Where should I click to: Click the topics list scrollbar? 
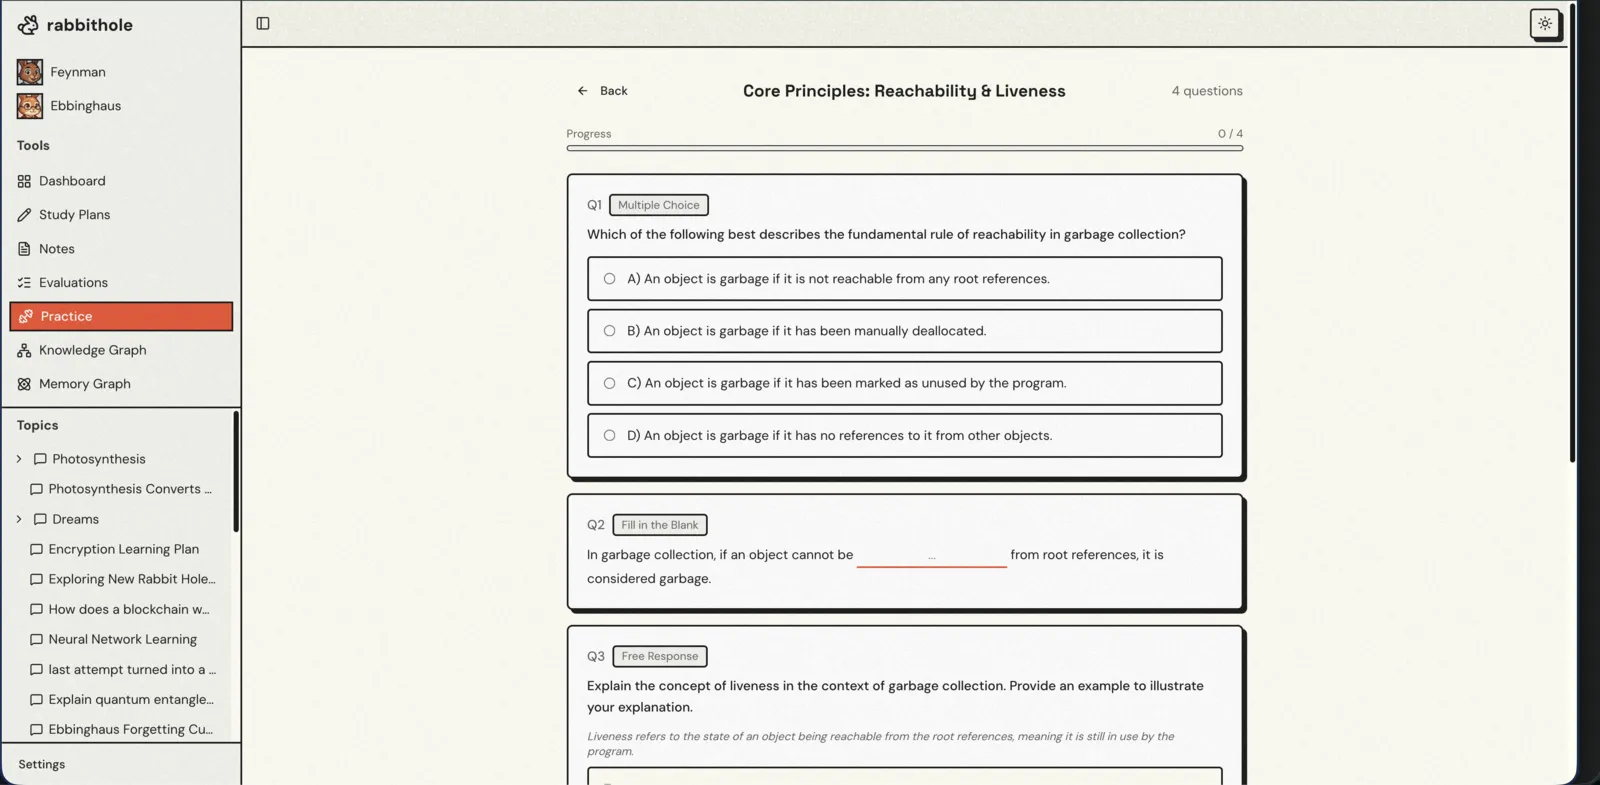(236, 472)
